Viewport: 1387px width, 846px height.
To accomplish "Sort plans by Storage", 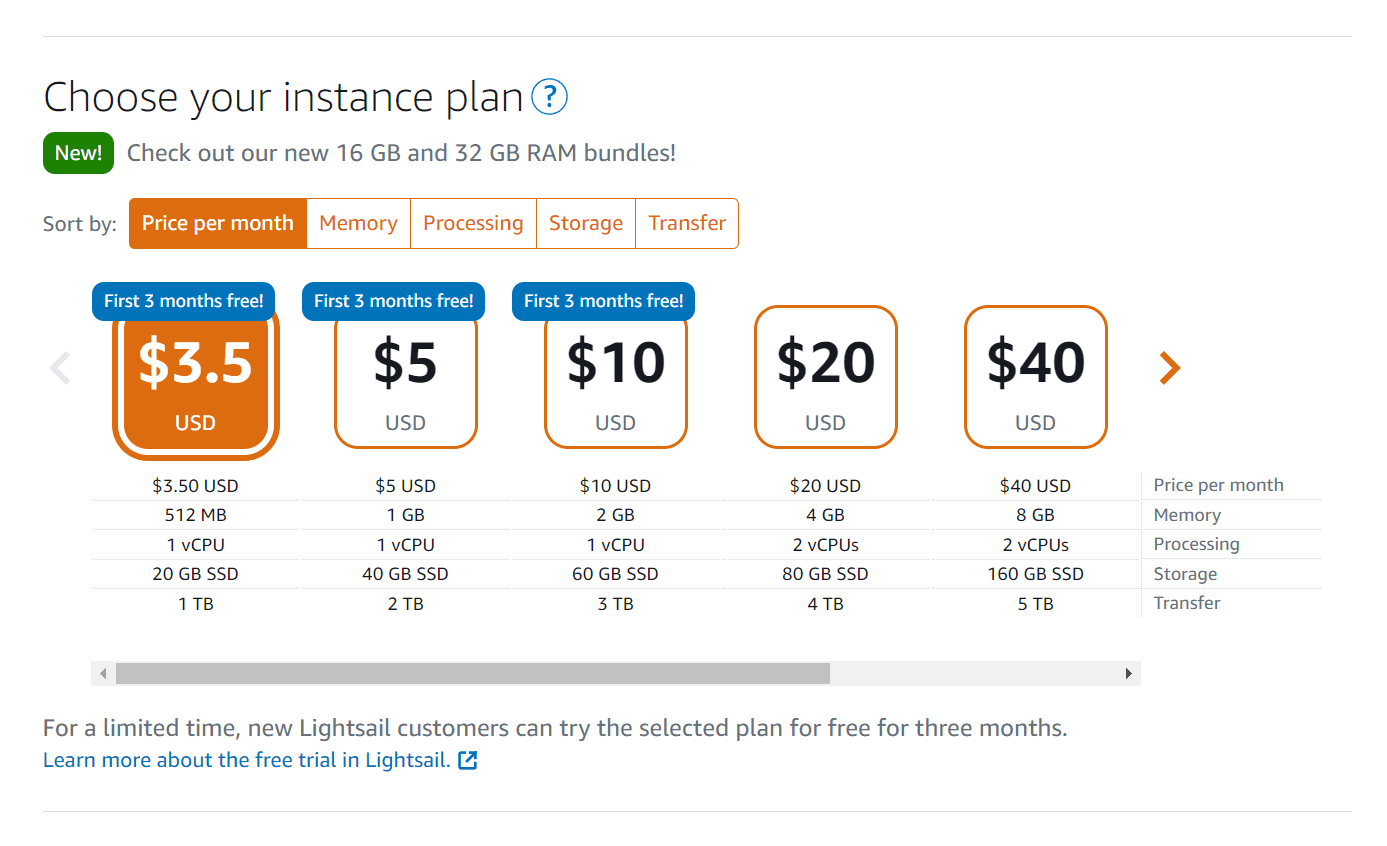I will (x=586, y=223).
